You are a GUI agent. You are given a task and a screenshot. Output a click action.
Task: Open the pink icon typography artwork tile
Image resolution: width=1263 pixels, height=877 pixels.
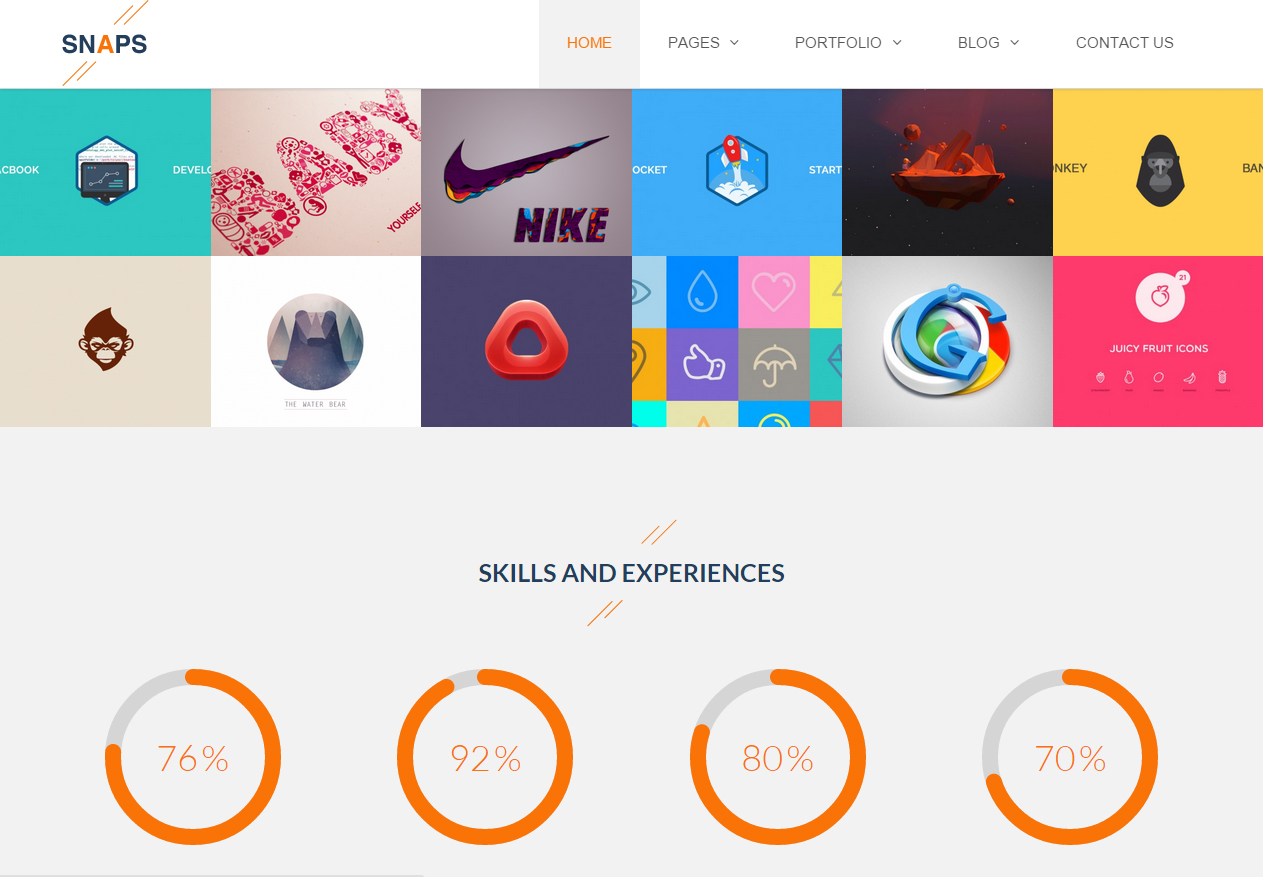(316, 172)
